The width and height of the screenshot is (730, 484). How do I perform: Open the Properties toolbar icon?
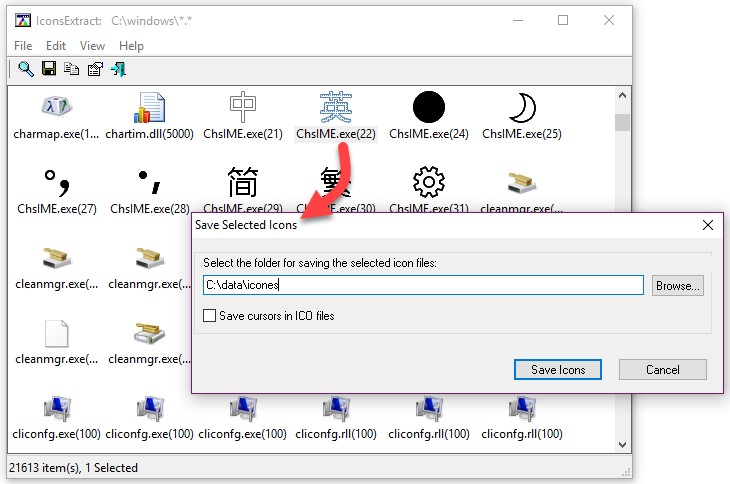point(95,69)
